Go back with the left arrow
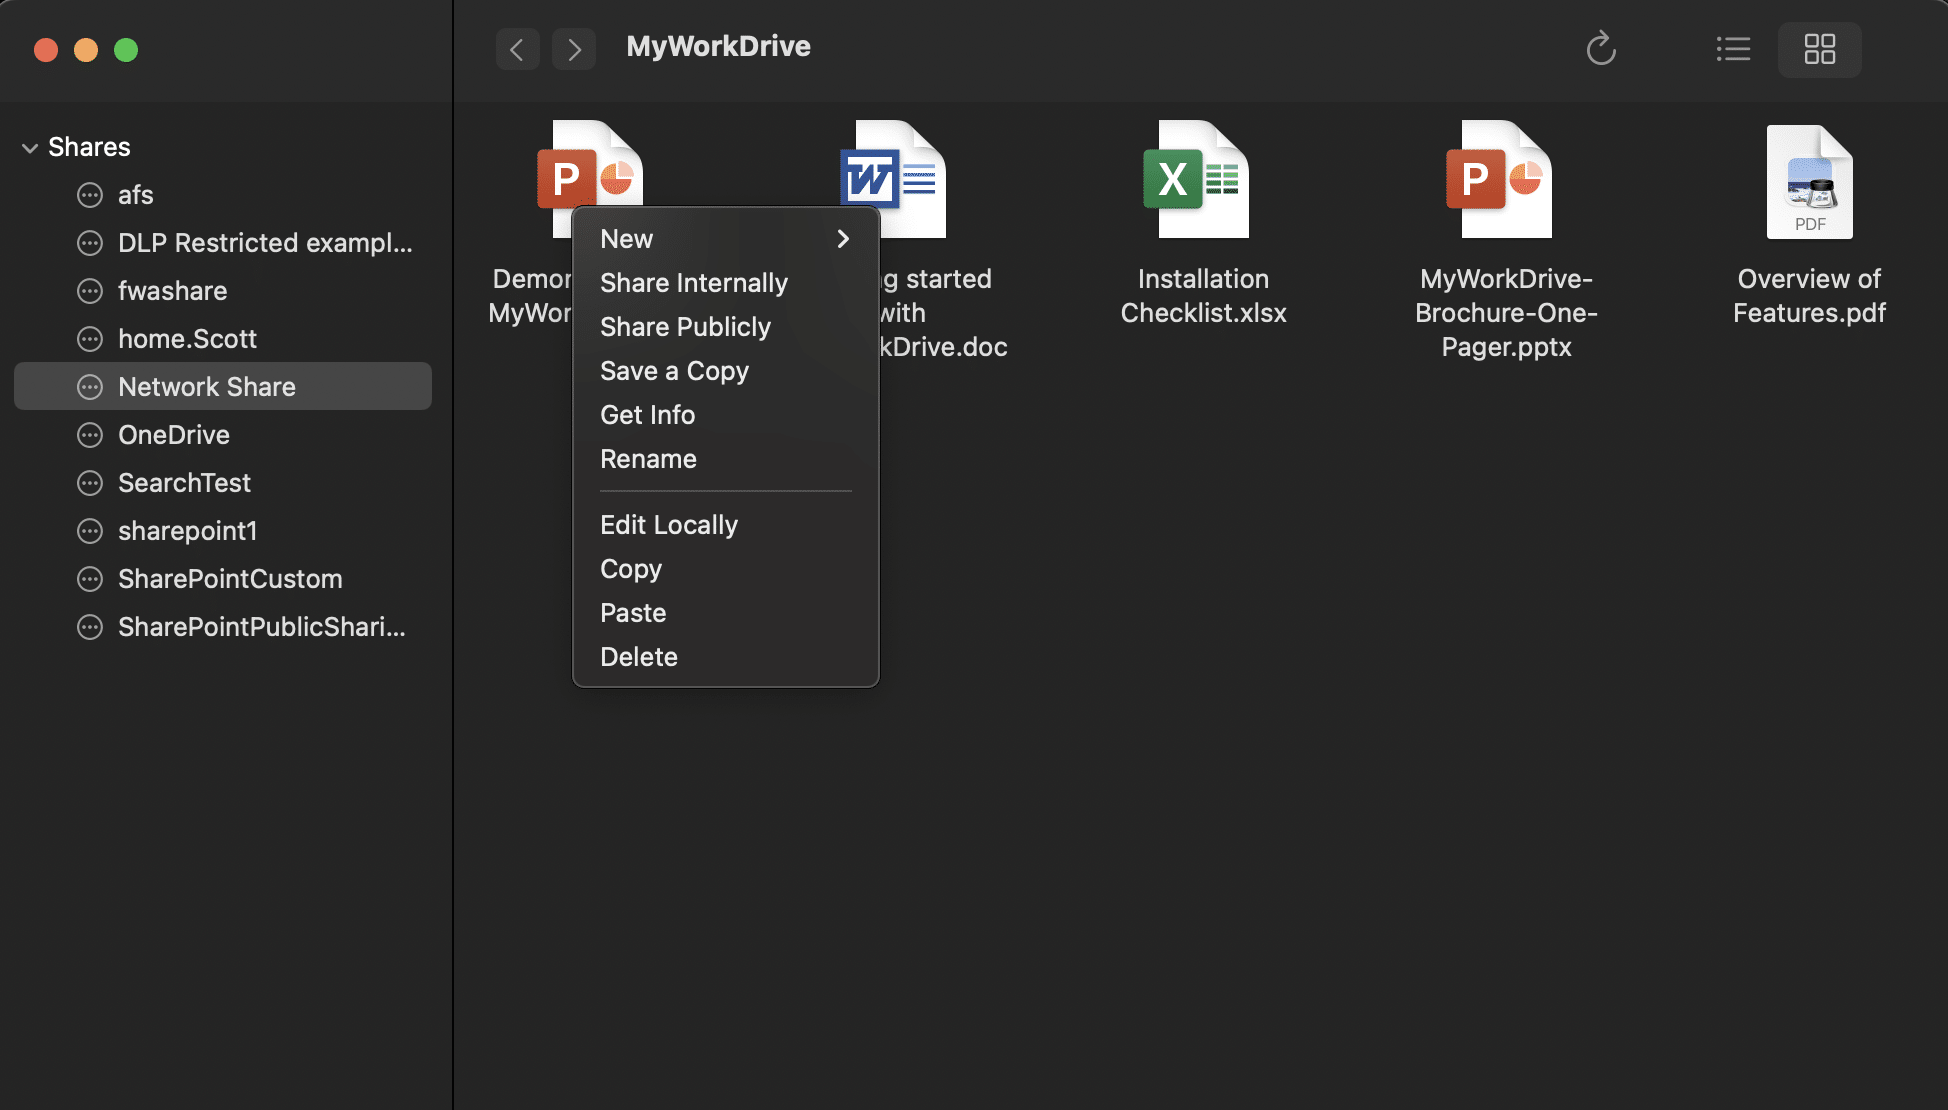This screenshot has width=1948, height=1110. pos(517,49)
